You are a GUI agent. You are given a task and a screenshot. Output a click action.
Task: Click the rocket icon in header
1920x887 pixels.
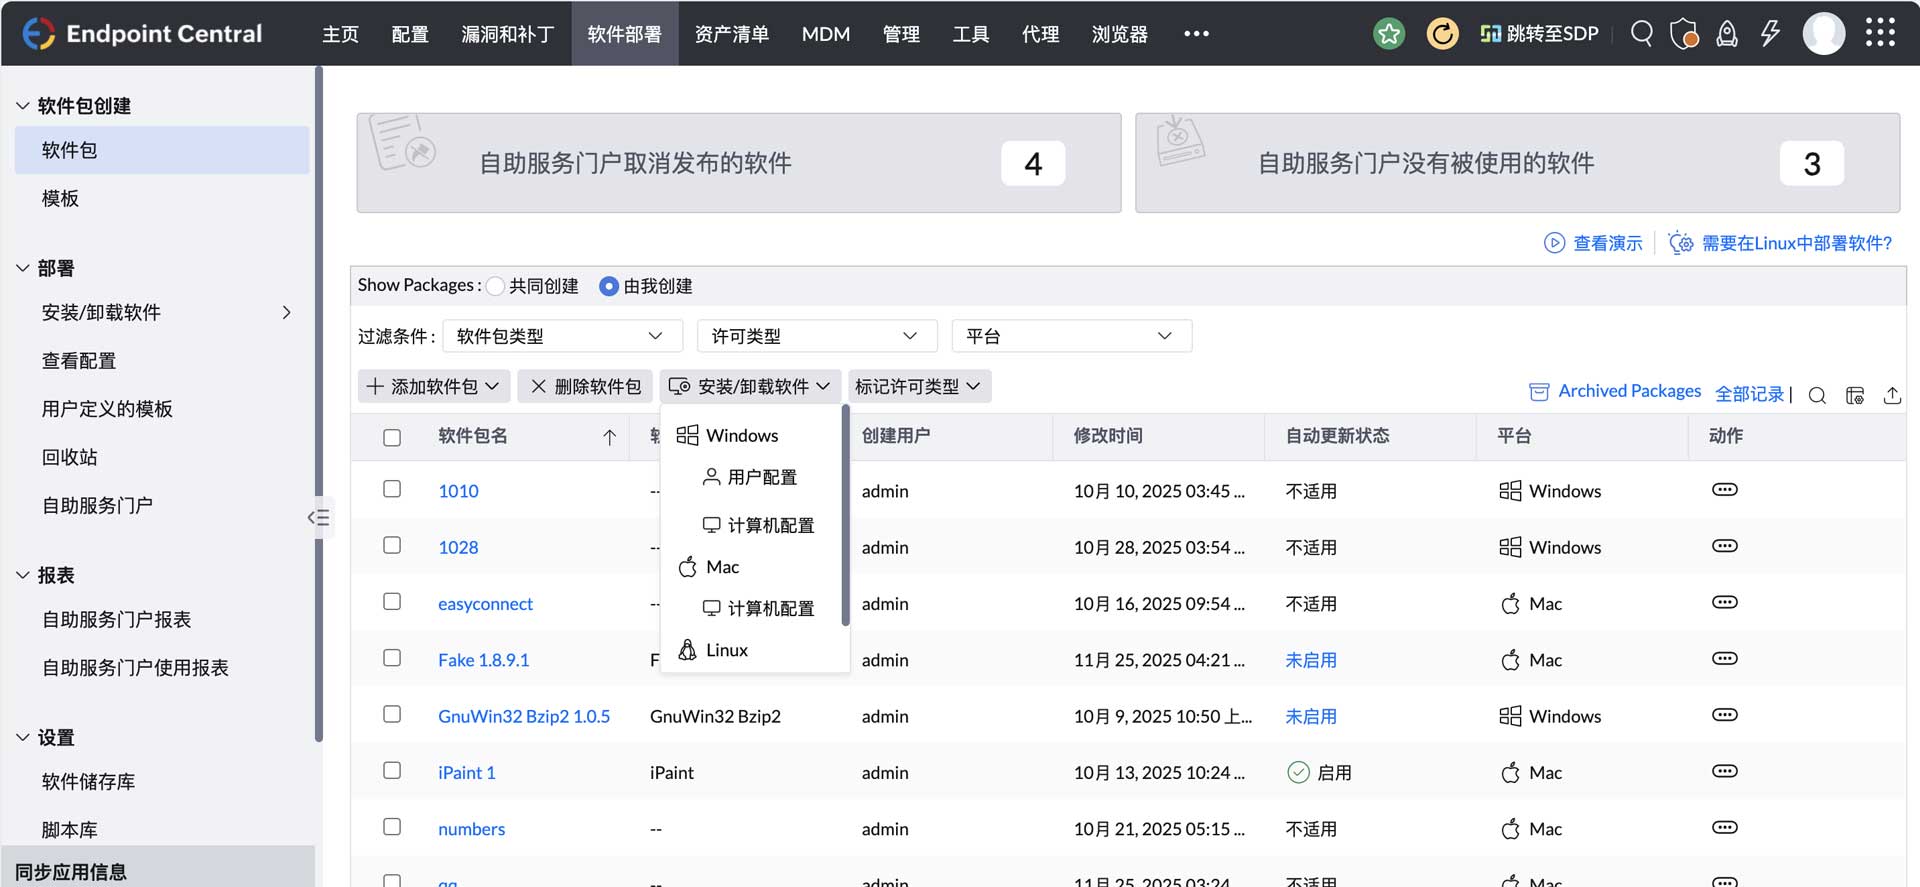pyautogui.click(x=1727, y=33)
